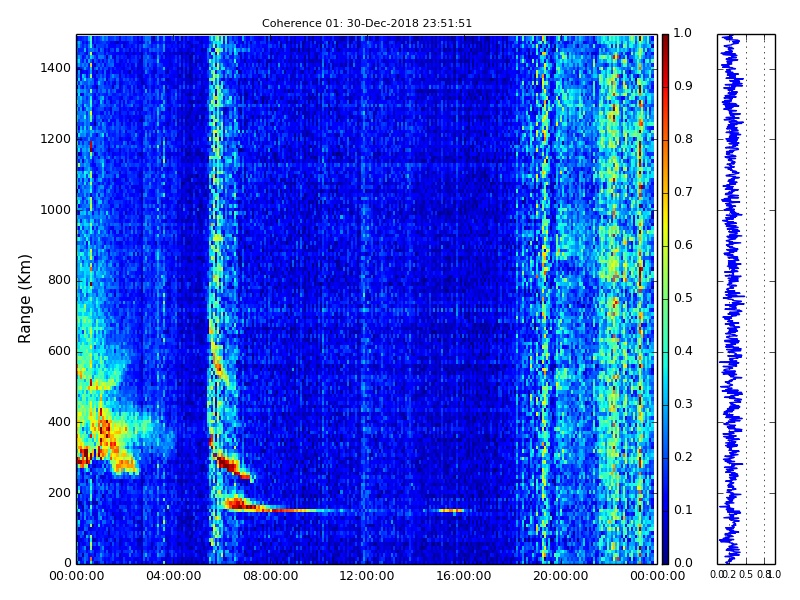Click the 800 range tick label
Image resolution: width=800 pixels, height=600 pixels.
click(x=59, y=280)
